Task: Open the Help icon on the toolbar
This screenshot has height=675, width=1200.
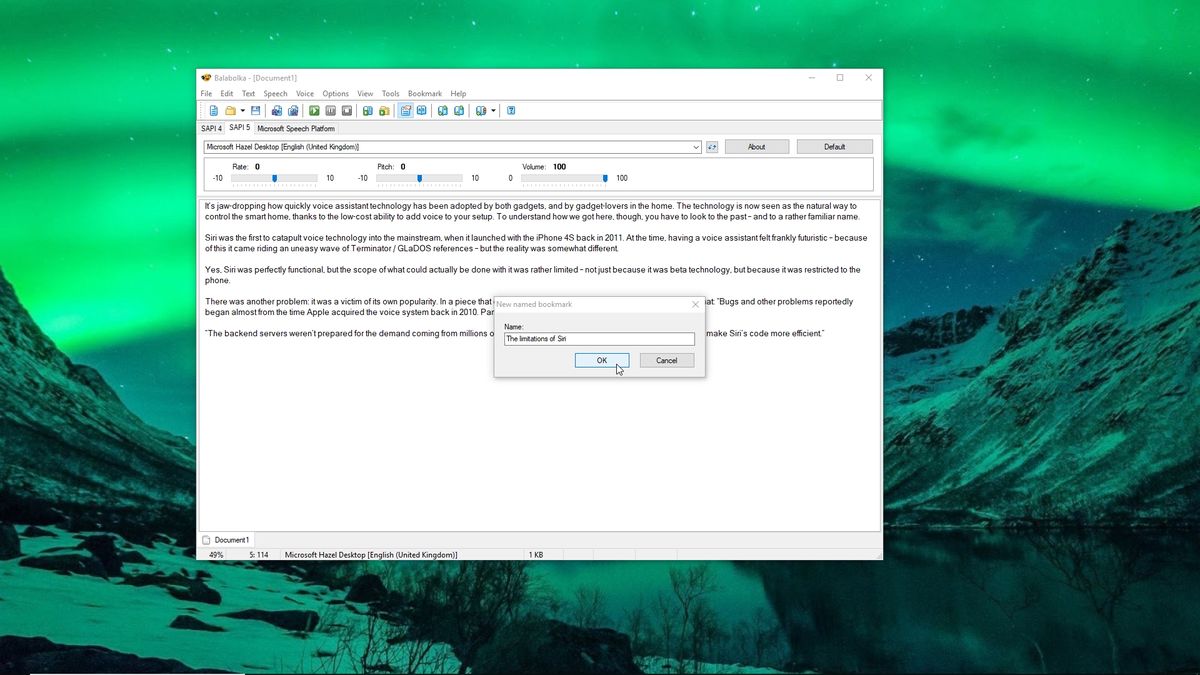Action: pyautogui.click(x=511, y=110)
